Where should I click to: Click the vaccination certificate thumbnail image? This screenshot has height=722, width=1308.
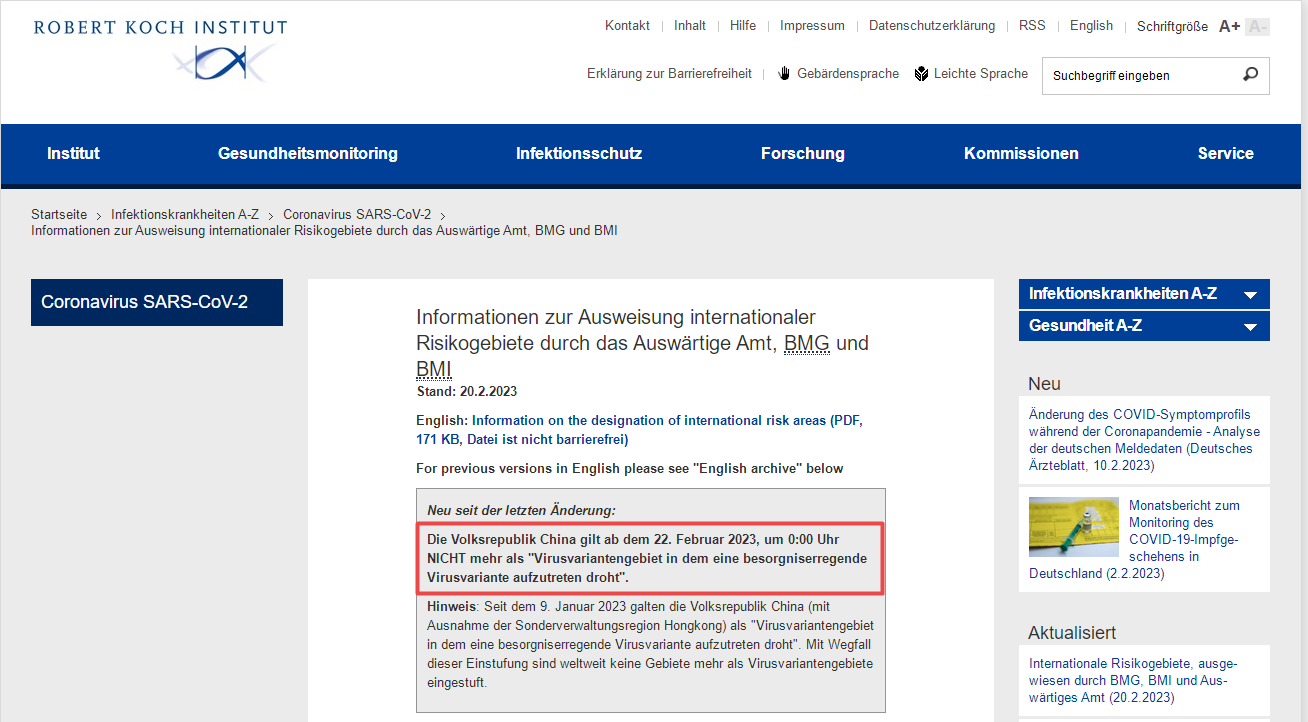[1073, 527]
